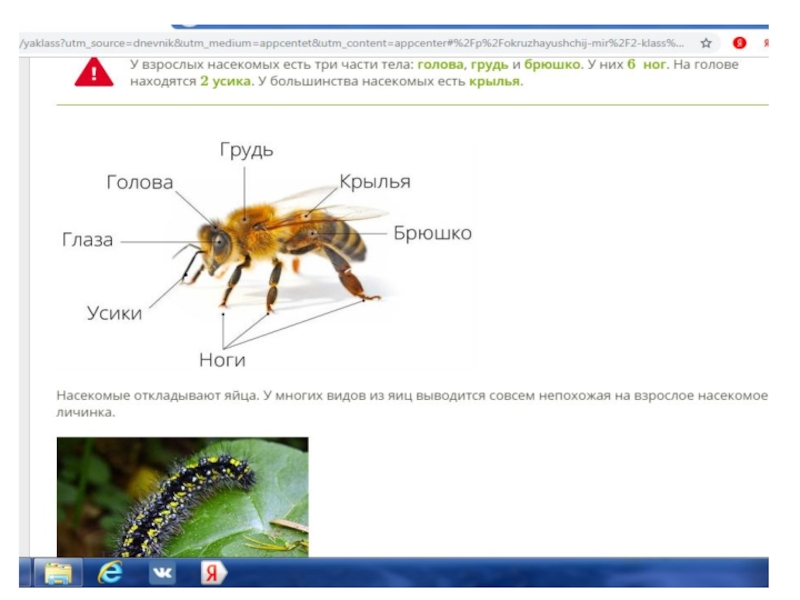Launch Internet Explorer from the taskbar

(x=109, y=573)
